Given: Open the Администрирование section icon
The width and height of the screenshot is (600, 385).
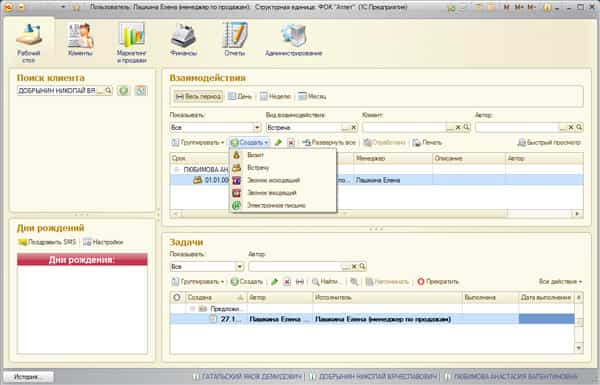Looking at the screenshot, I should pyautogui.click(x=293, y=35).
